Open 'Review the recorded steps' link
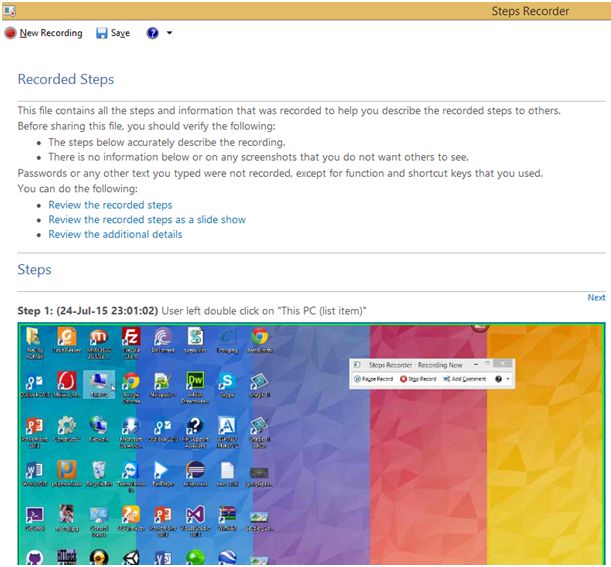 pos(110,205)
